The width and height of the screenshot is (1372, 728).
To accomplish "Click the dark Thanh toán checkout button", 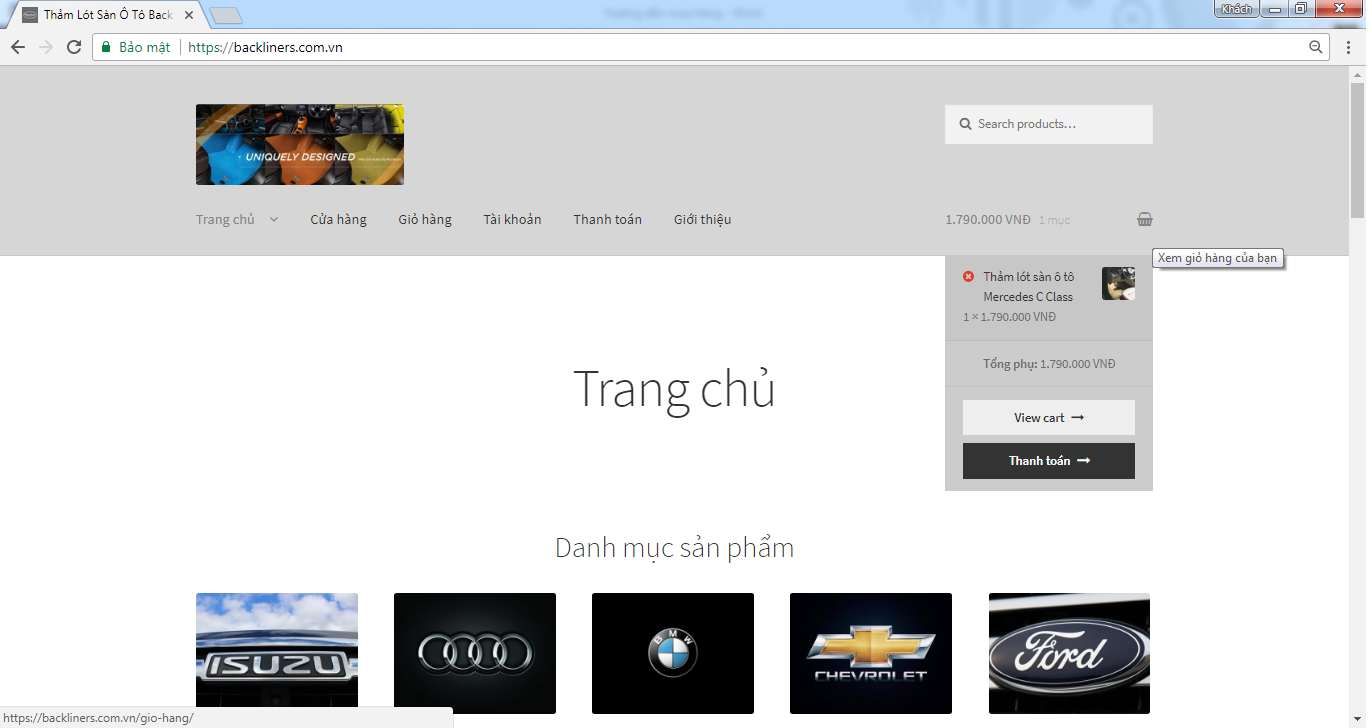I will (1049, 461).
